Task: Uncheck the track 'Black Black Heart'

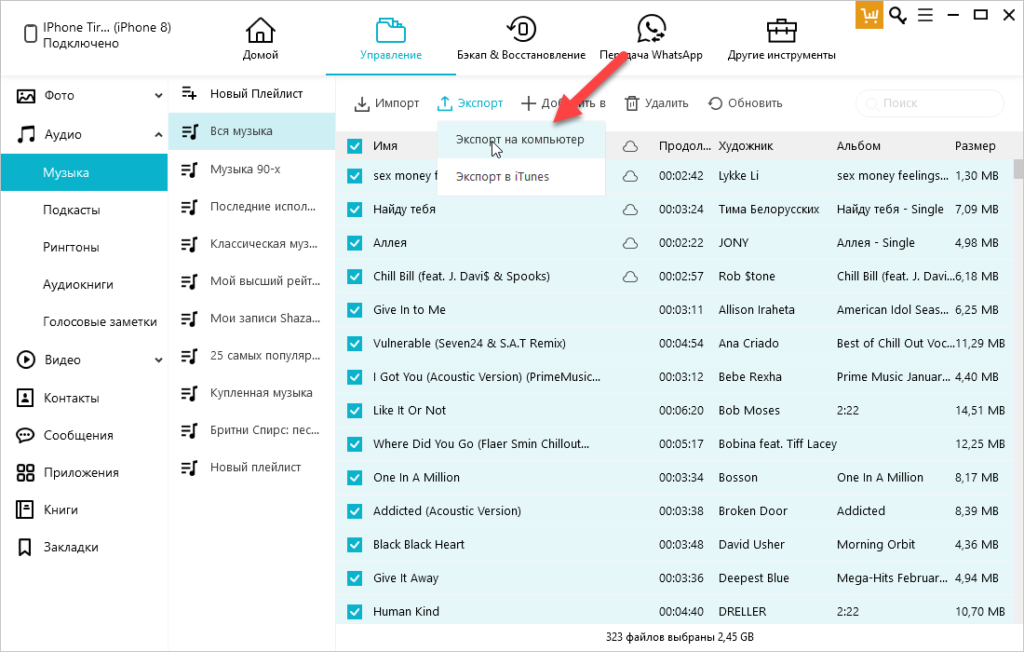Action: pyautogui.click(x=355, y=544)
